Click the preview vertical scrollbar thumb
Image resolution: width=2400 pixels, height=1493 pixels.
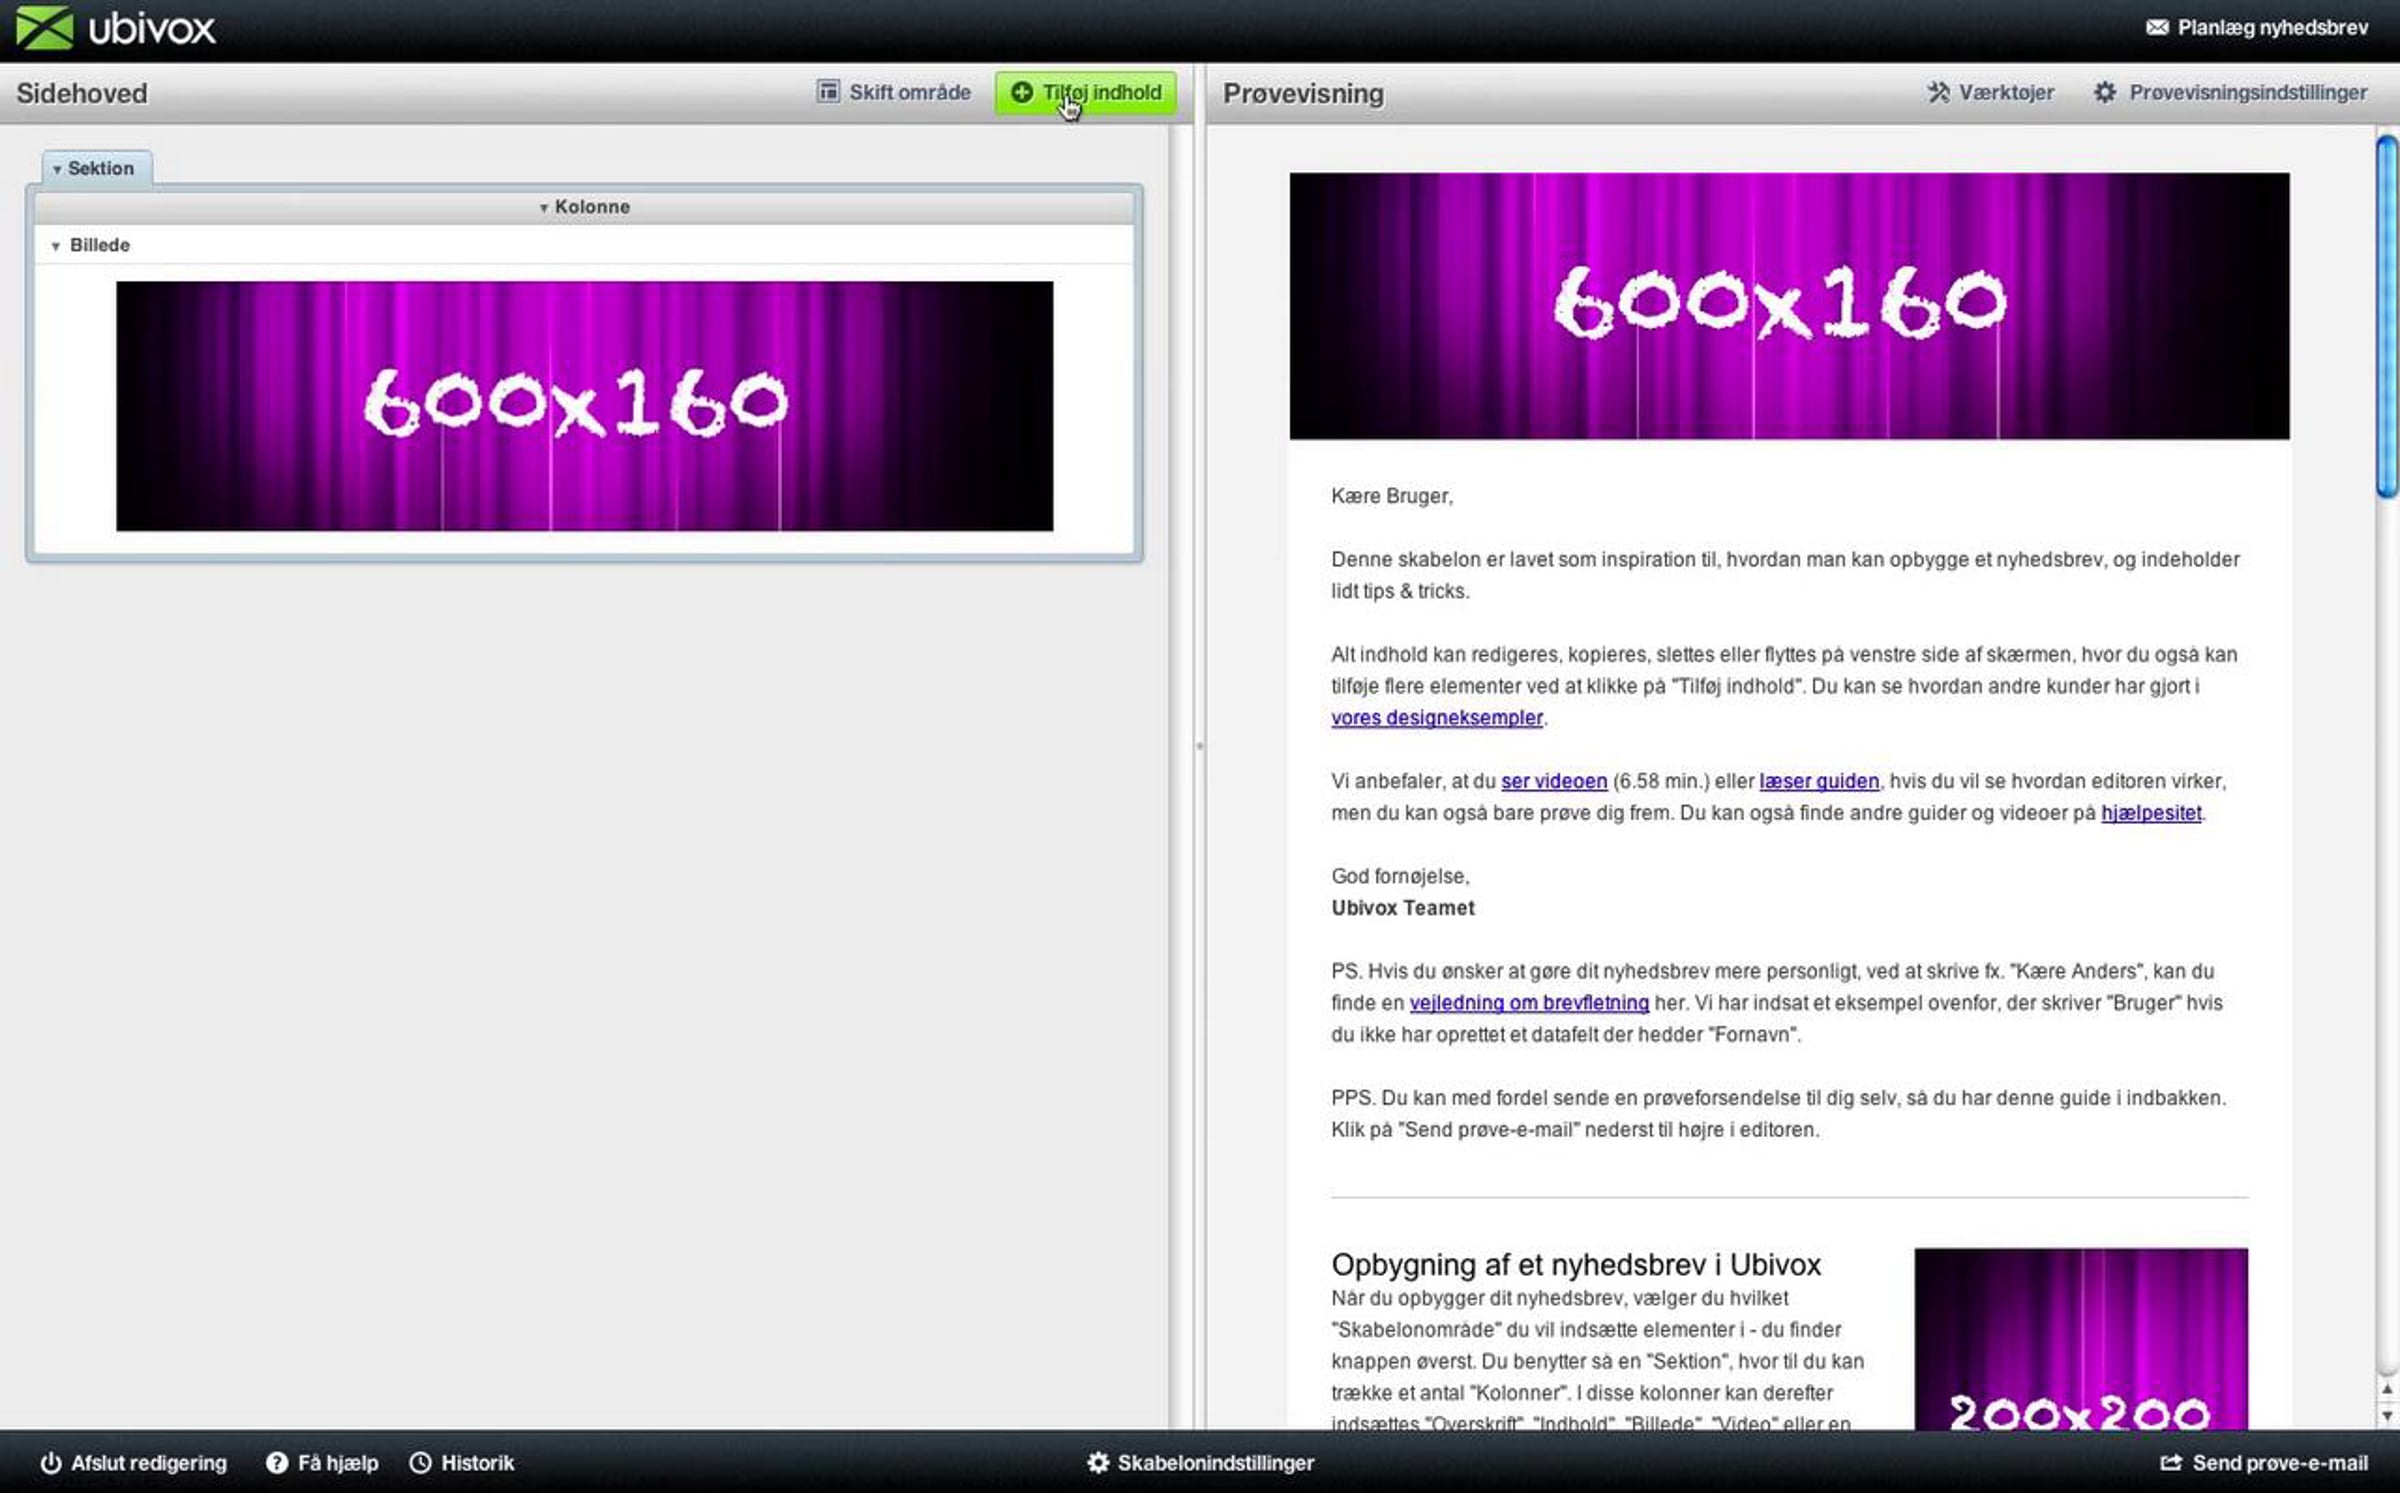(2387, 316)
